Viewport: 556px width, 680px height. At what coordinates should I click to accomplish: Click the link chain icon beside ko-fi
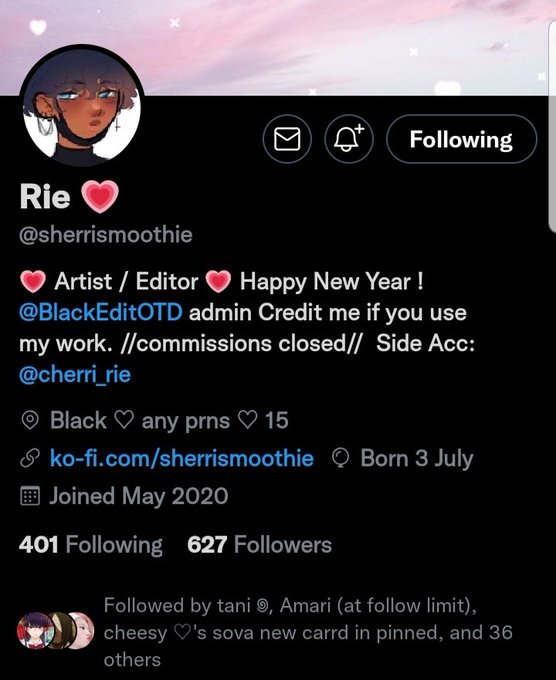point(30,459)
